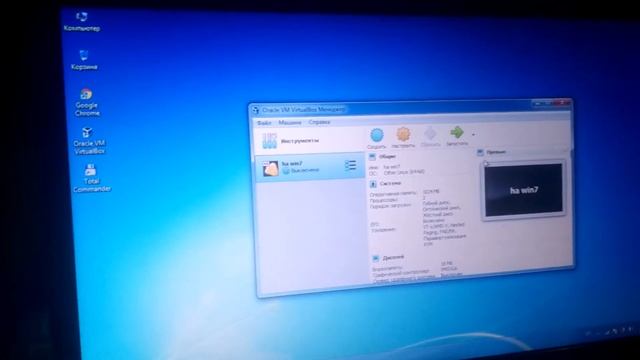Open the Справка menu
The width and height of the screenshot is (640, 360).
tap(319, 122)
